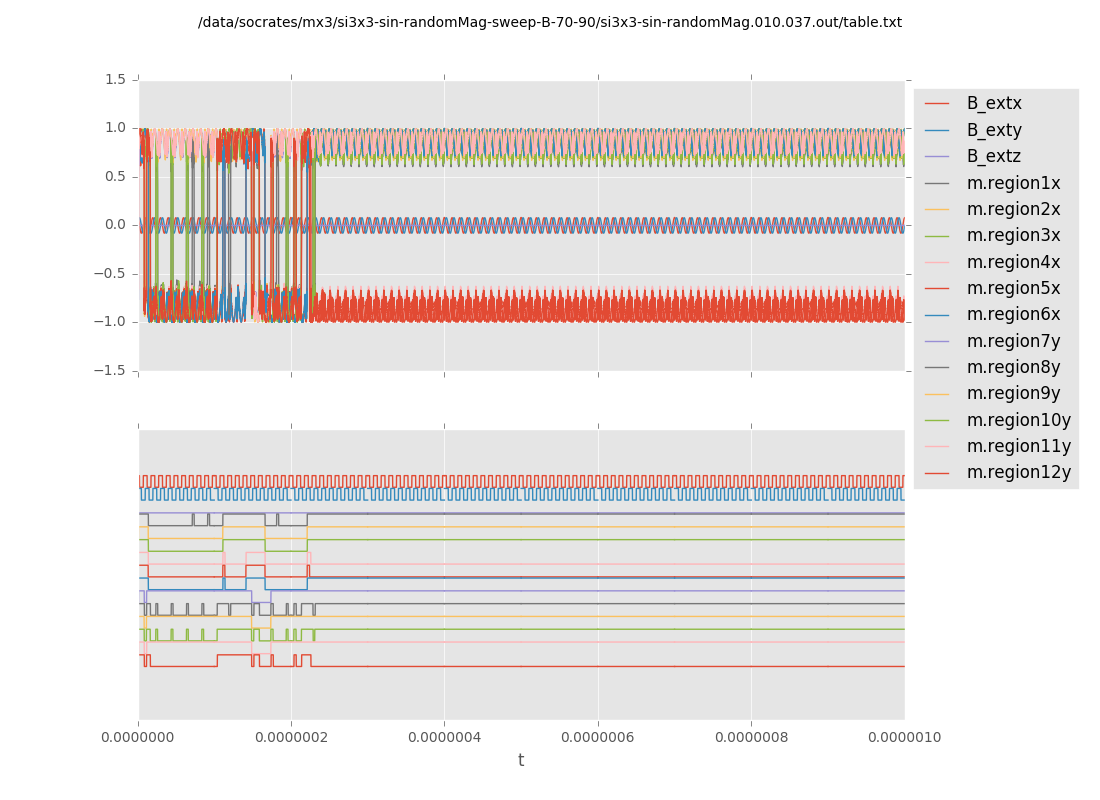Select the m.region10y legend entry
The height and width of the screenshot is (800, 1100).
point(1018,420)
